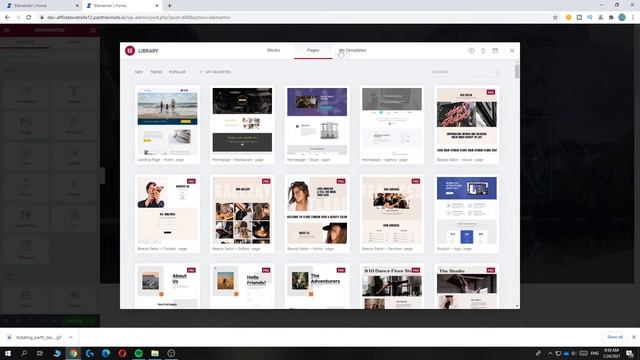This screenshot has height=360, width=640.
Task: Open the Chrome three-dot menu
Action: (x=633, y=18)
